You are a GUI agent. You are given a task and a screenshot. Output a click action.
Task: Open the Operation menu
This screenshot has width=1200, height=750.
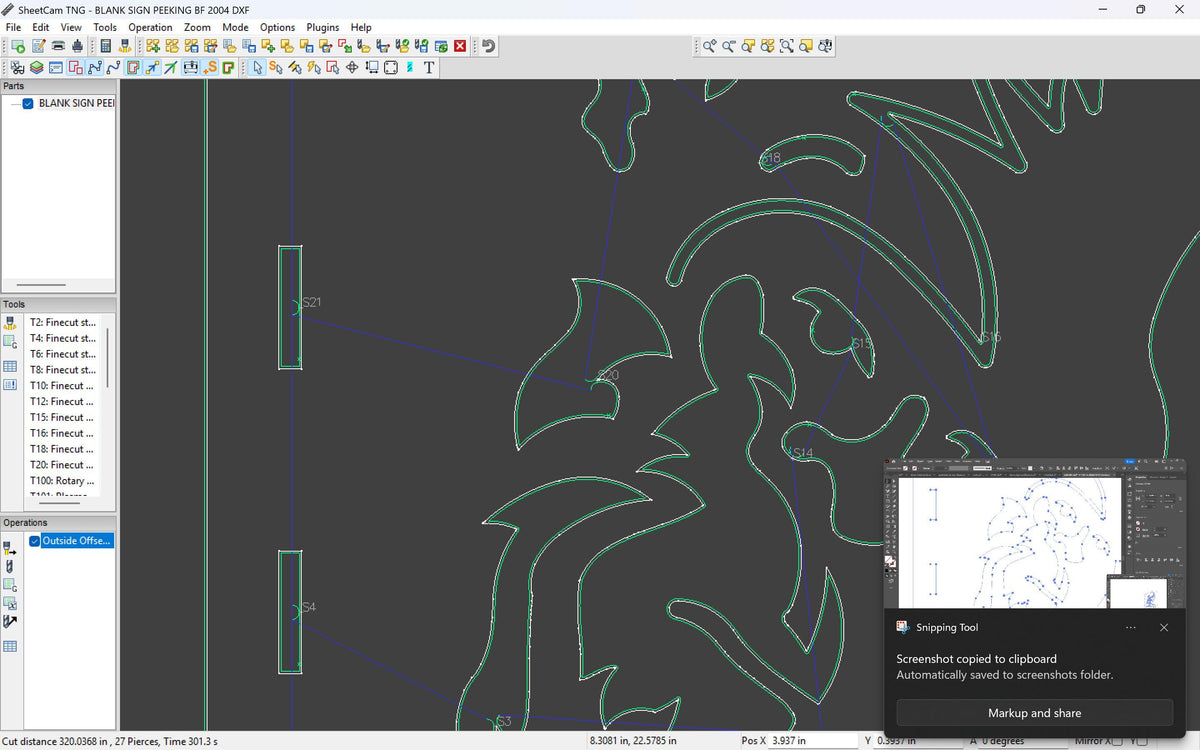(150, 27)
